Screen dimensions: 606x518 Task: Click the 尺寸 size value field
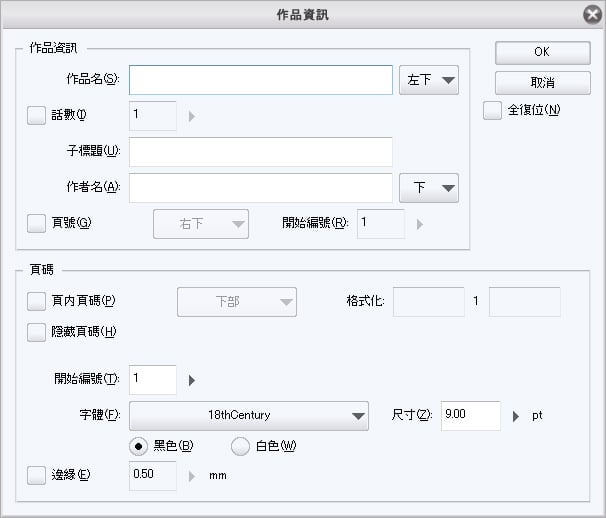tap(470, 415)
